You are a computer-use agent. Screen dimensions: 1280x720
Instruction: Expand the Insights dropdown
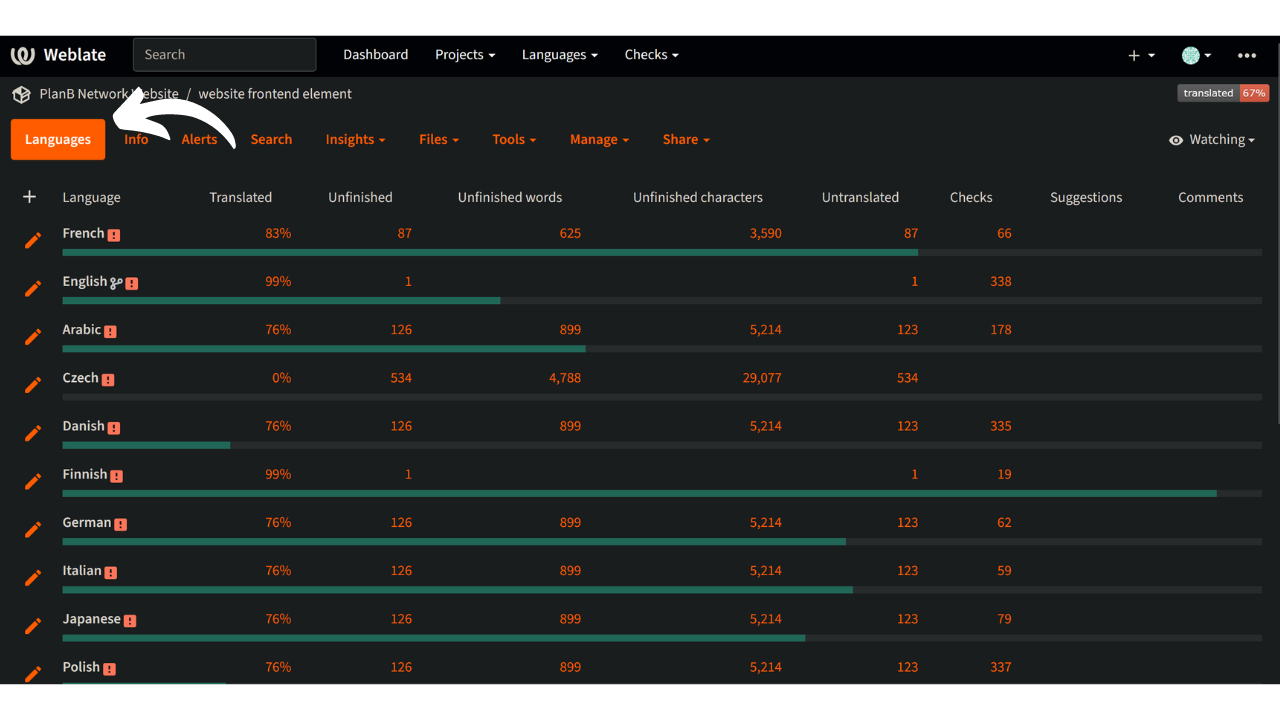point(355,140)
